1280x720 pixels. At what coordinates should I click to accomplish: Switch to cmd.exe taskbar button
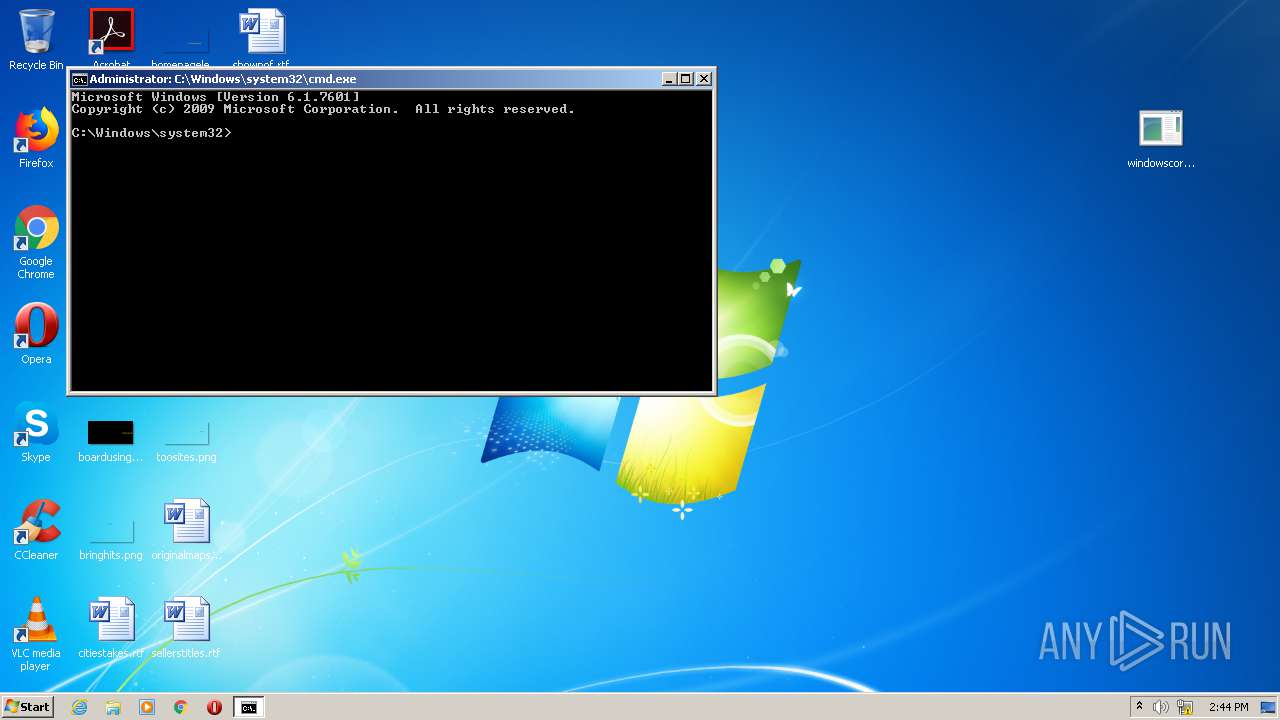(248, 707)
